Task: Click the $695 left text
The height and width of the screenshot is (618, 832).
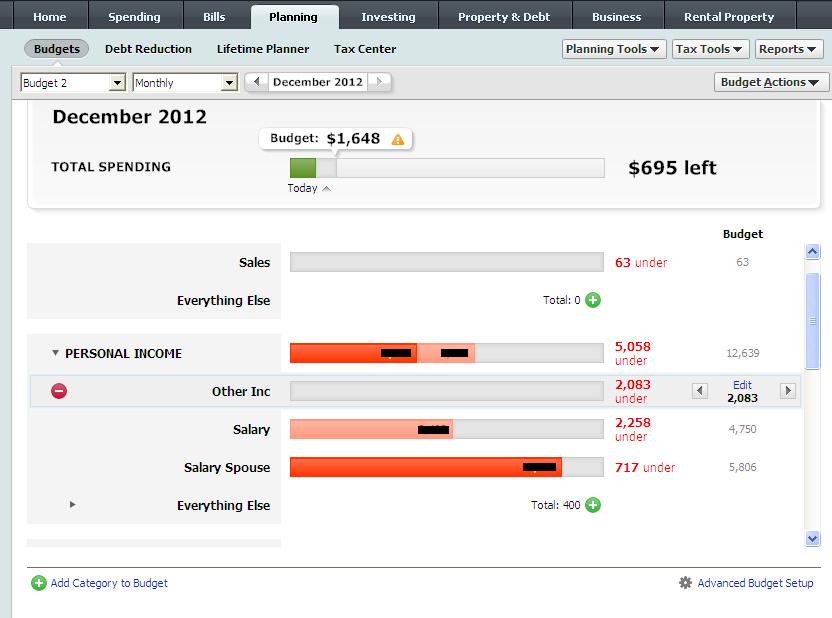Action: point(672,168)
